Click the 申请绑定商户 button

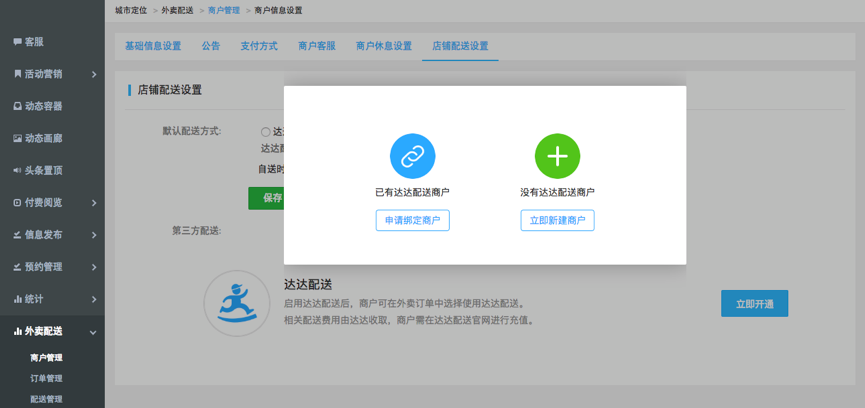[412, 220]
